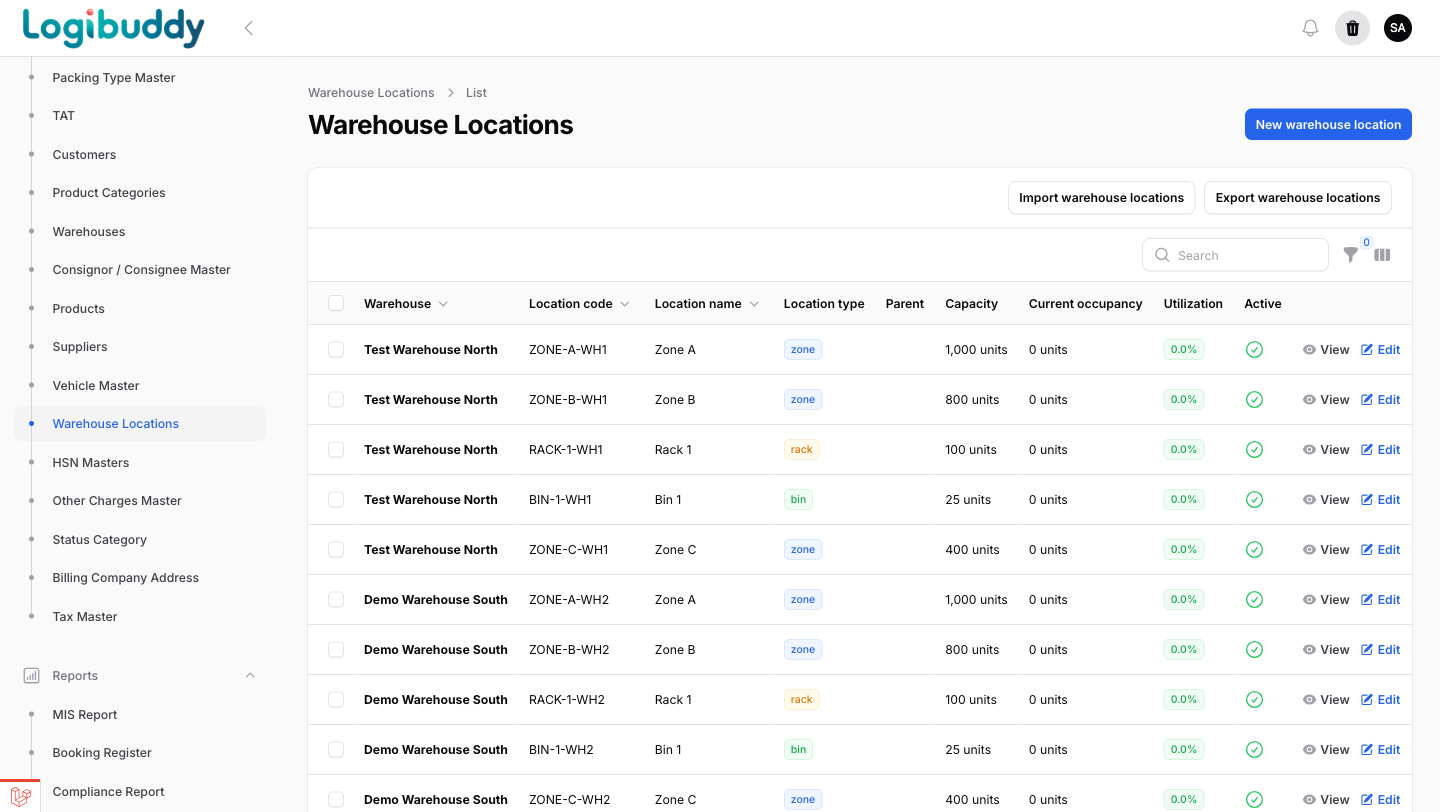View the ZONE-B-WH2 location
The width and height of the screenshot is (1440, 812).
(x=1326, y=650)
